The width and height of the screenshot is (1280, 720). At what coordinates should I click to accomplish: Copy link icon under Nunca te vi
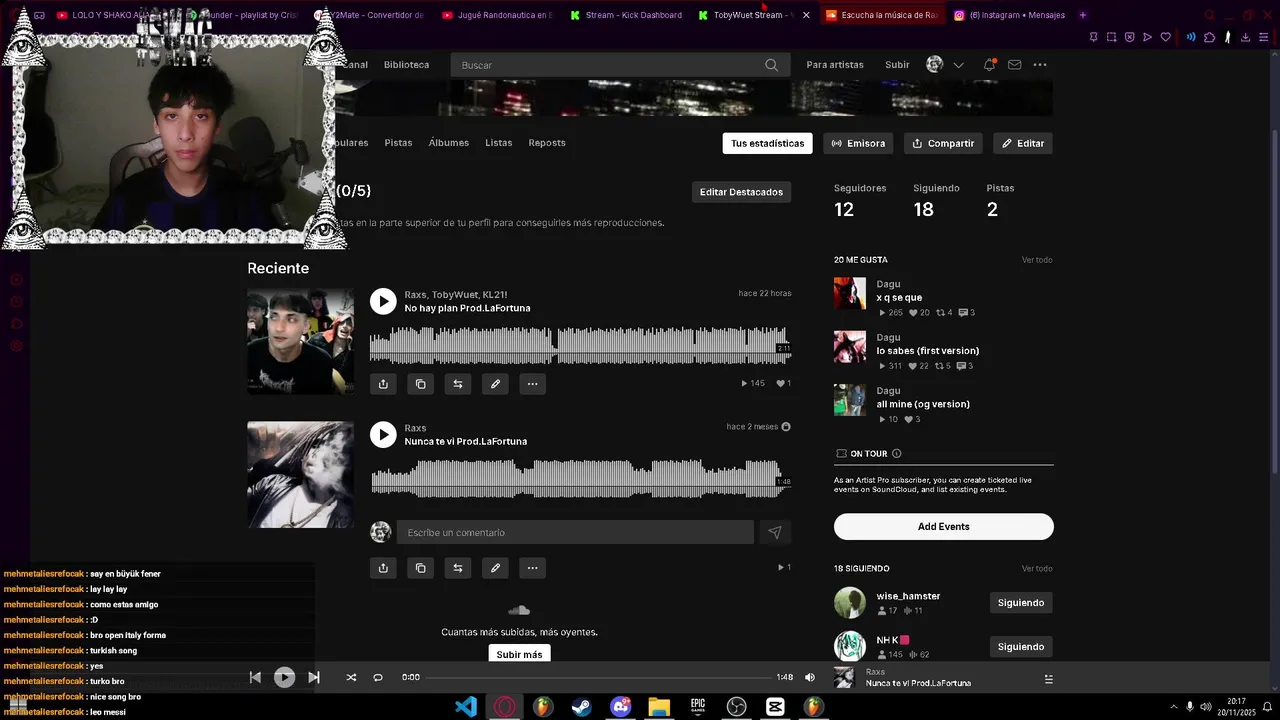pyautogui.click(x=420, y=568)
